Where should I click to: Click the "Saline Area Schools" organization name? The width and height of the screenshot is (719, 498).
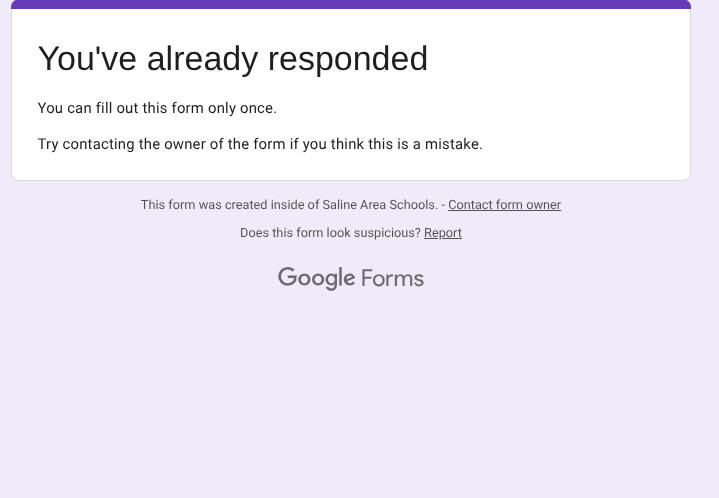(379, 205)
